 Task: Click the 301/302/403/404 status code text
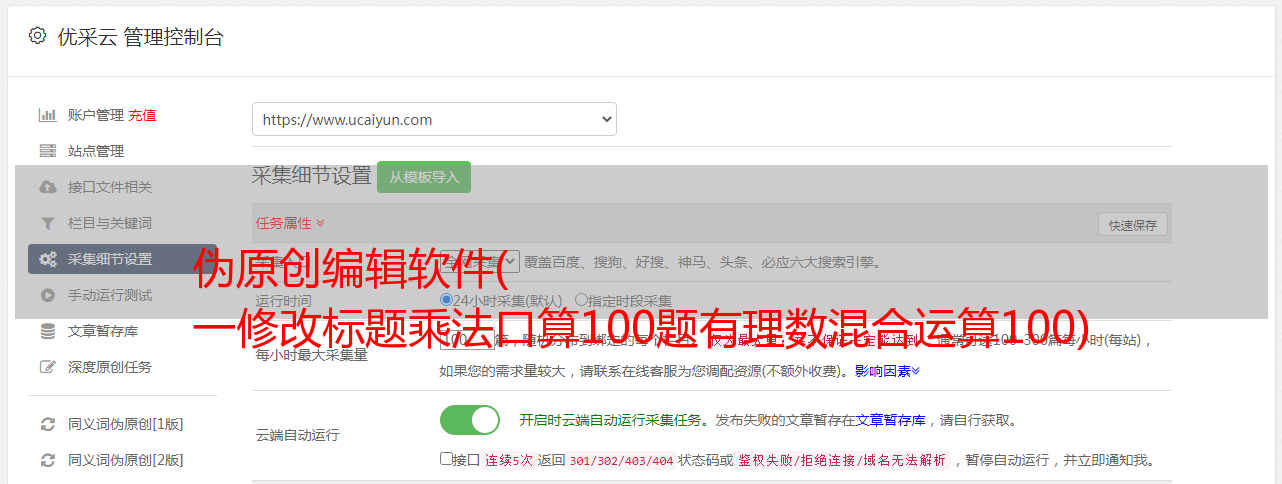click(621, 461)
